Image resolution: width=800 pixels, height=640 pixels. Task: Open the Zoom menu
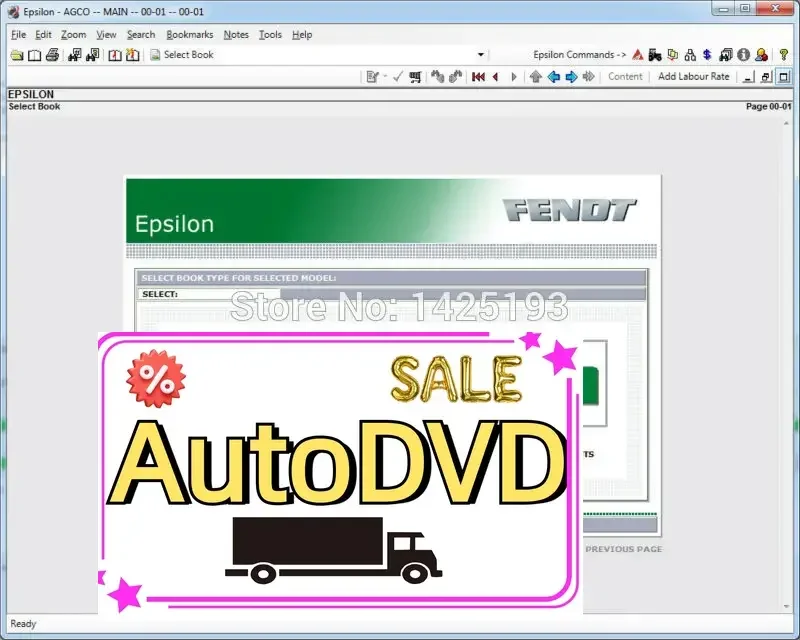[x=73, y=35]
